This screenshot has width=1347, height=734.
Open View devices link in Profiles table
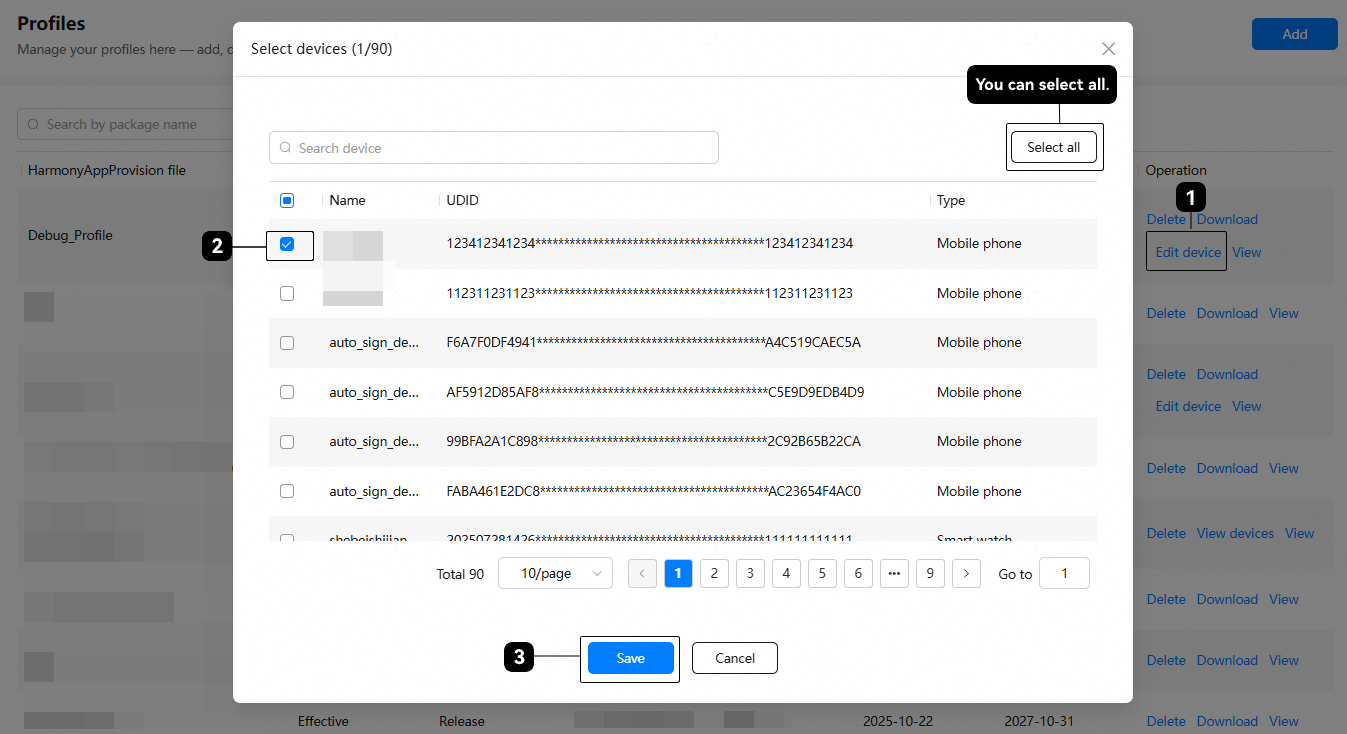pos(1235,533)
